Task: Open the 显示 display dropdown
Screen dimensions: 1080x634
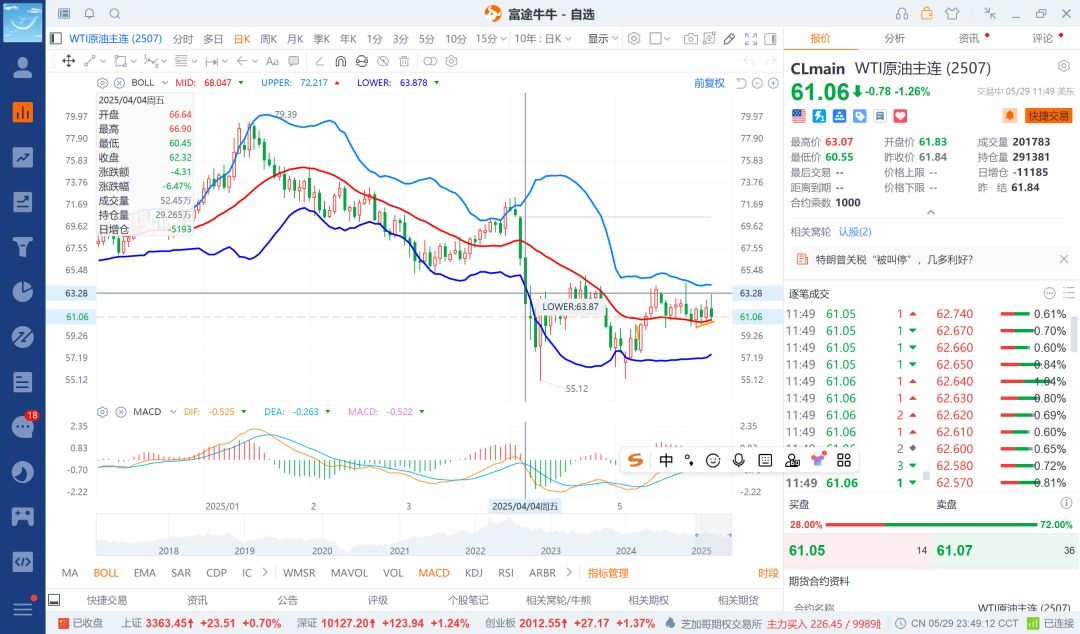Action: tap(603, 39)
